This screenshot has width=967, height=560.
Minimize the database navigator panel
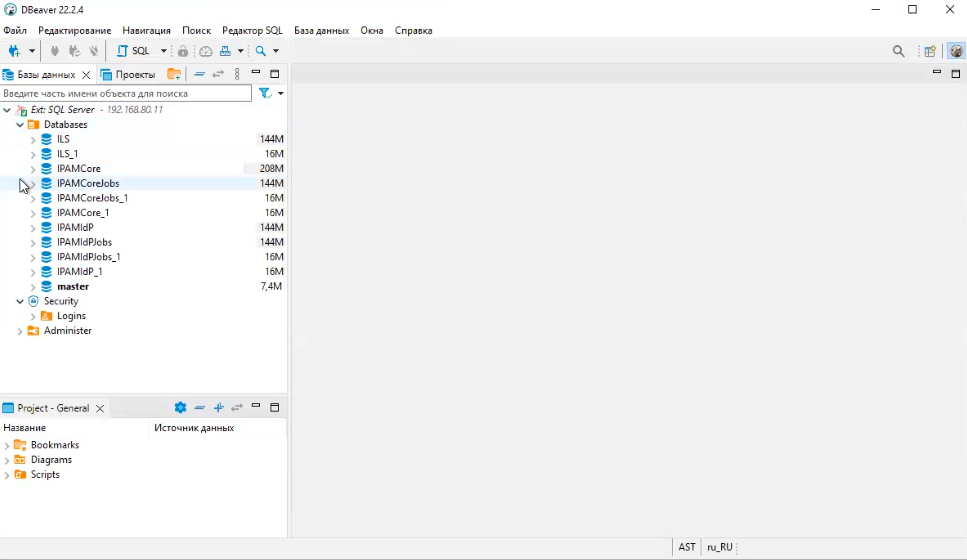click(256, 73)
